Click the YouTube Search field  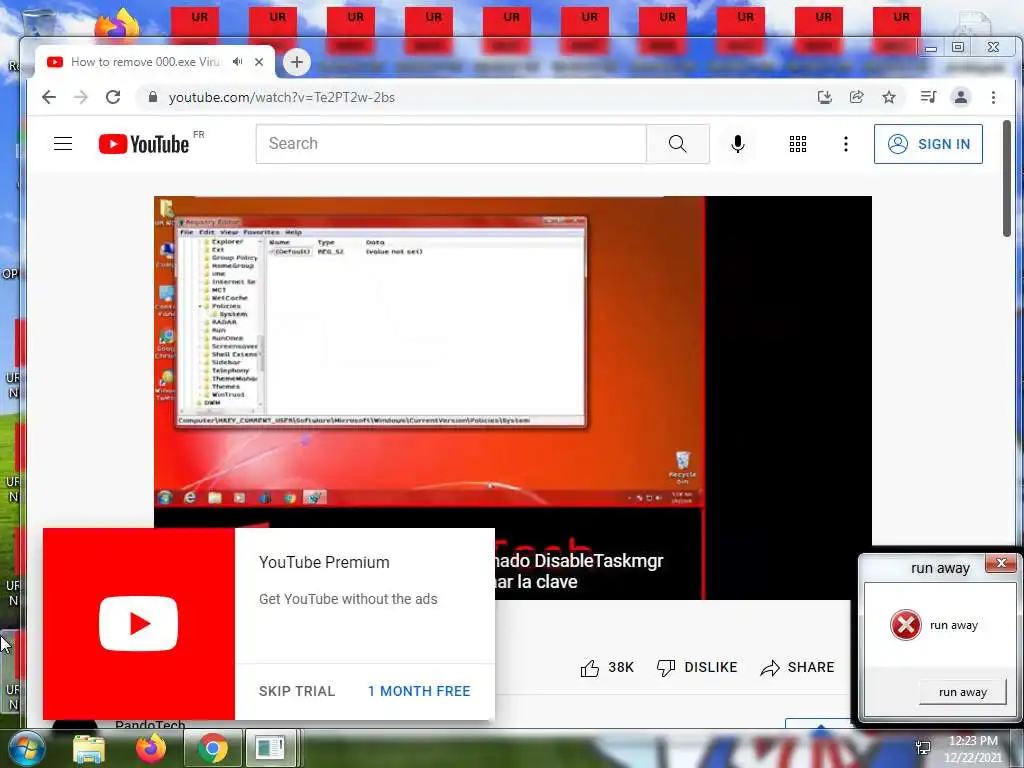click(x=451, y=144)
